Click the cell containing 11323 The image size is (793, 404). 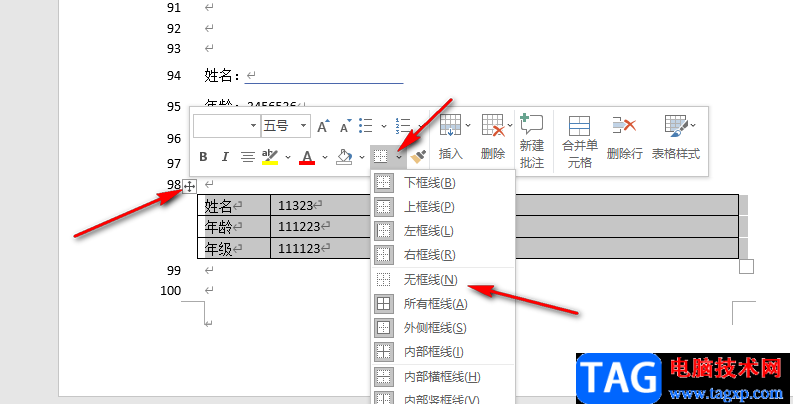click(x=505, y=206)
